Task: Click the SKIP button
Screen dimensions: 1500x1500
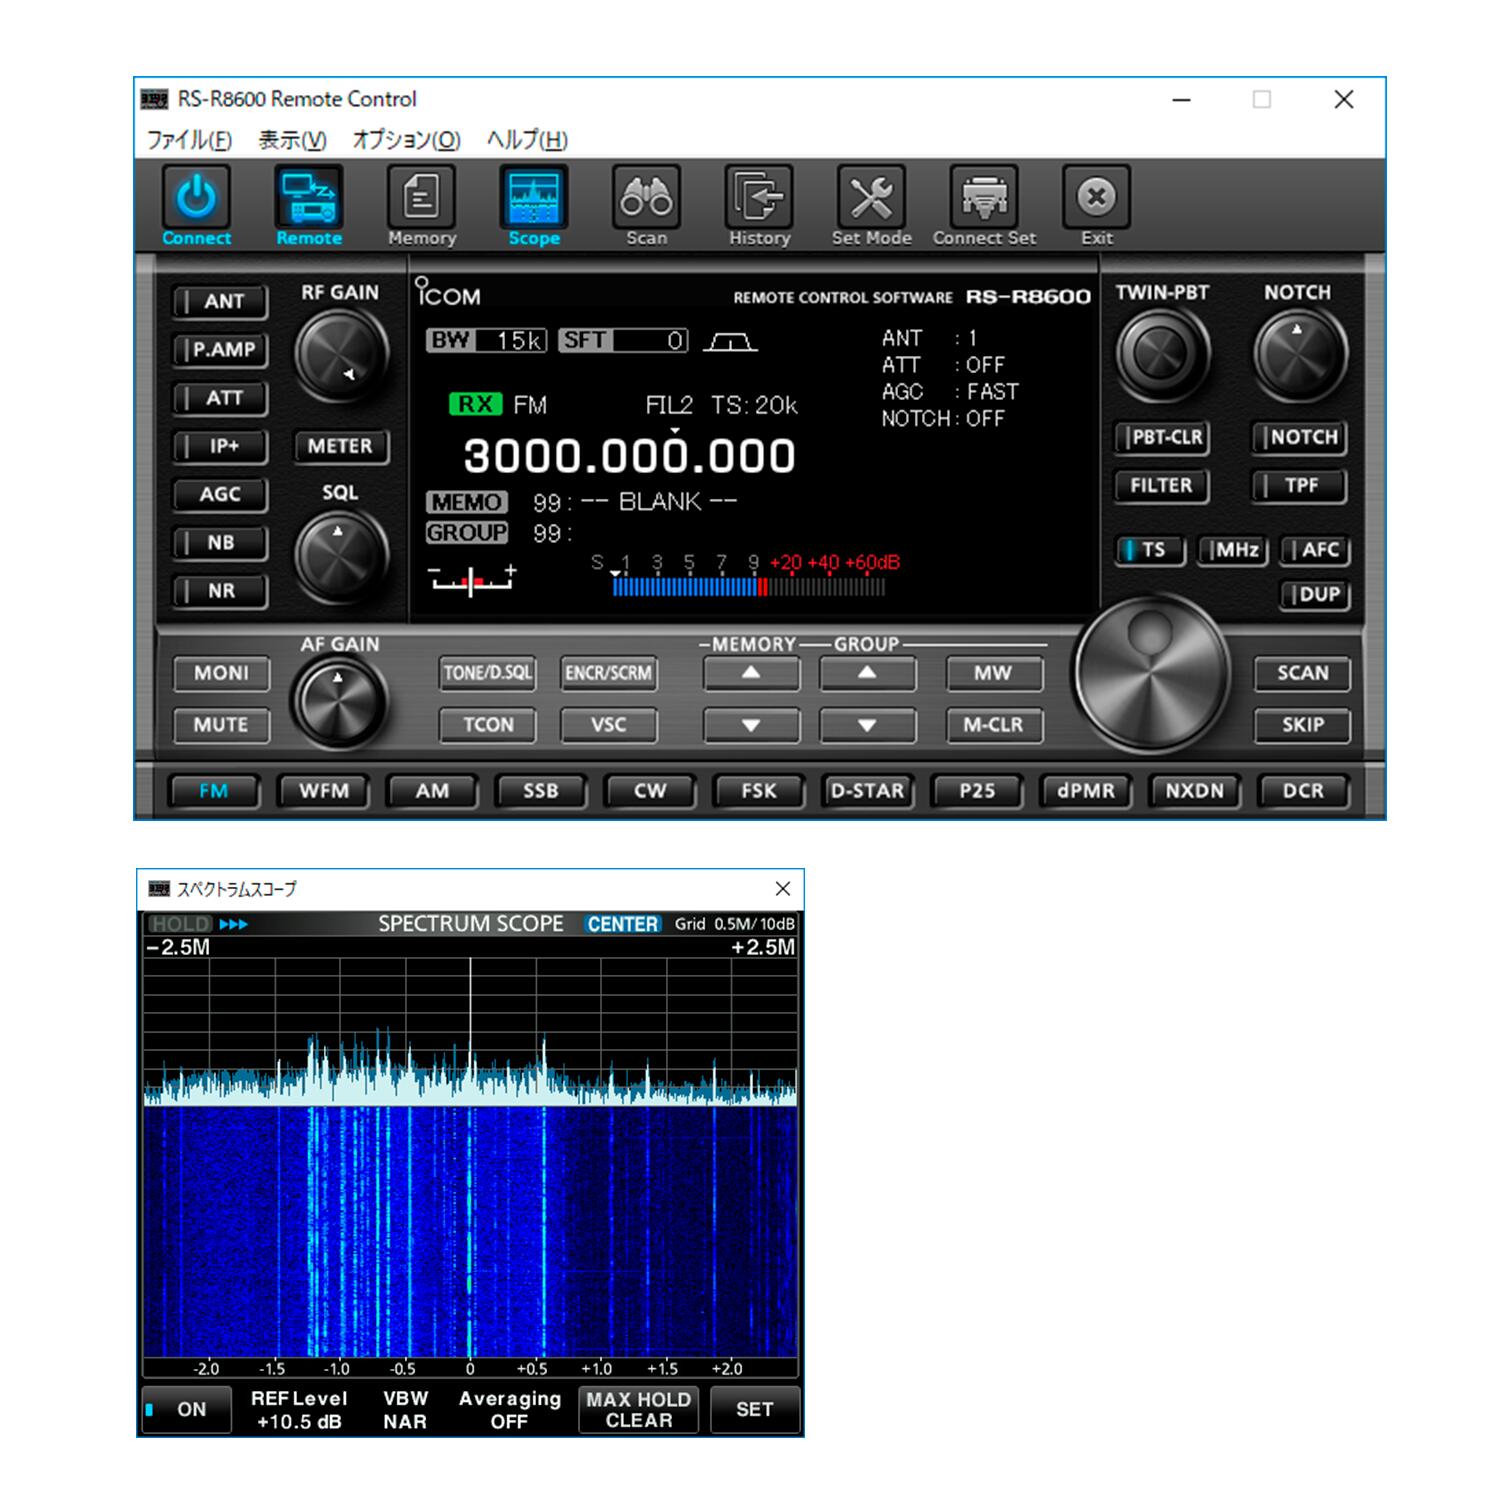Action: click(x=1302, y=725)
